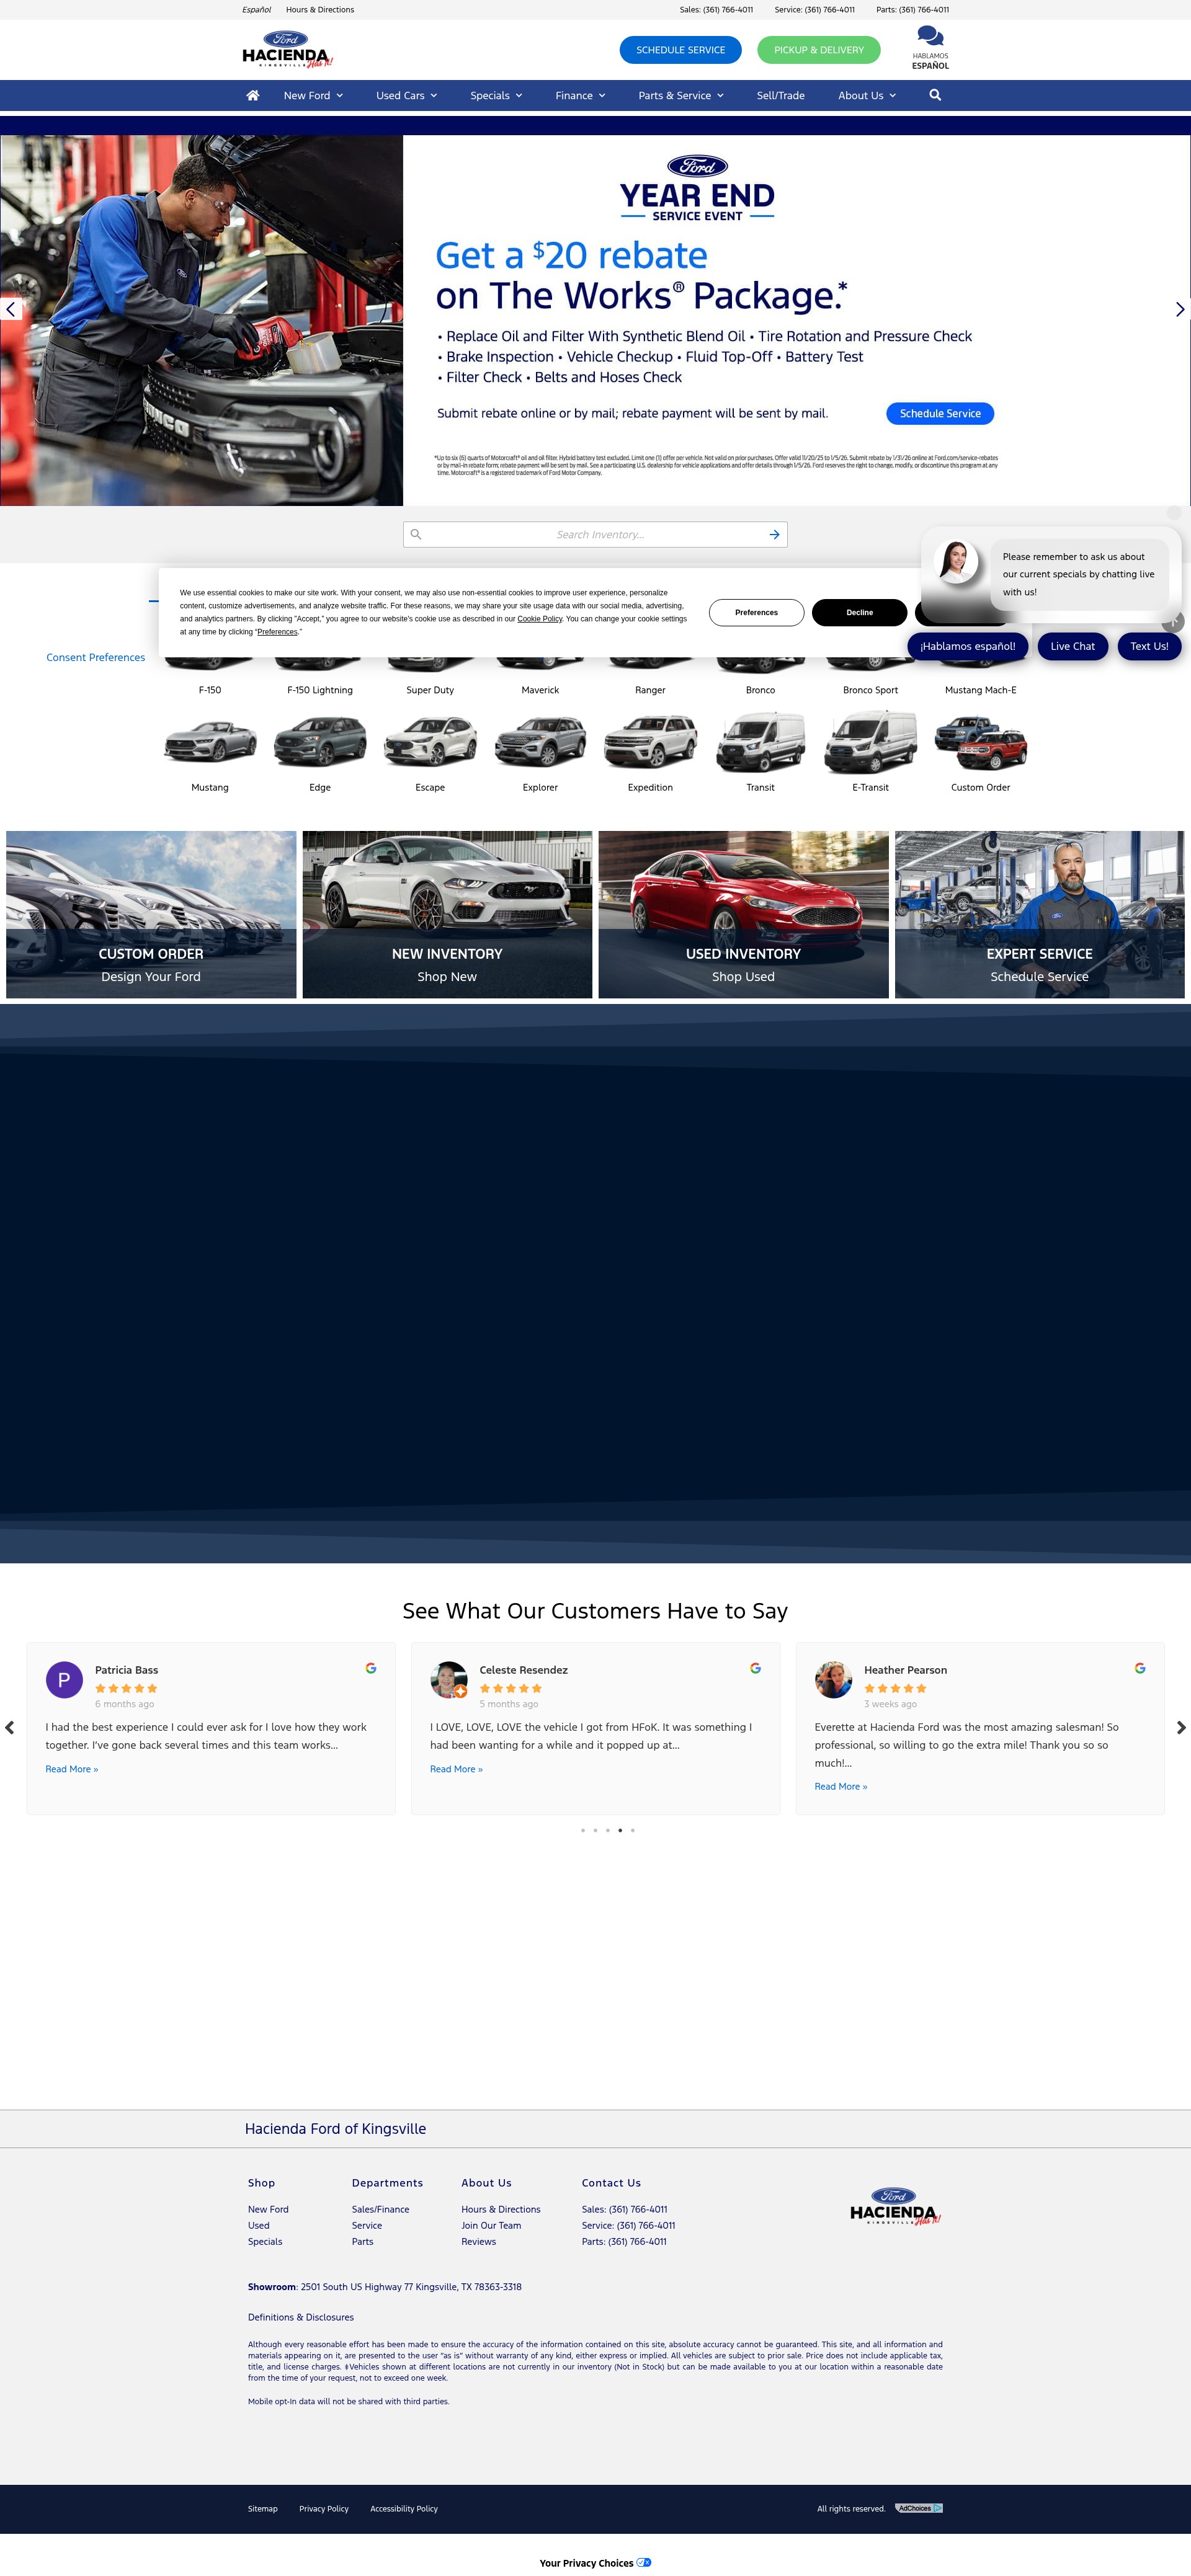Screen dimensions: 1191x2576
Task: Click Google icon on Patricia Bass review
Action: point(371,1668)
